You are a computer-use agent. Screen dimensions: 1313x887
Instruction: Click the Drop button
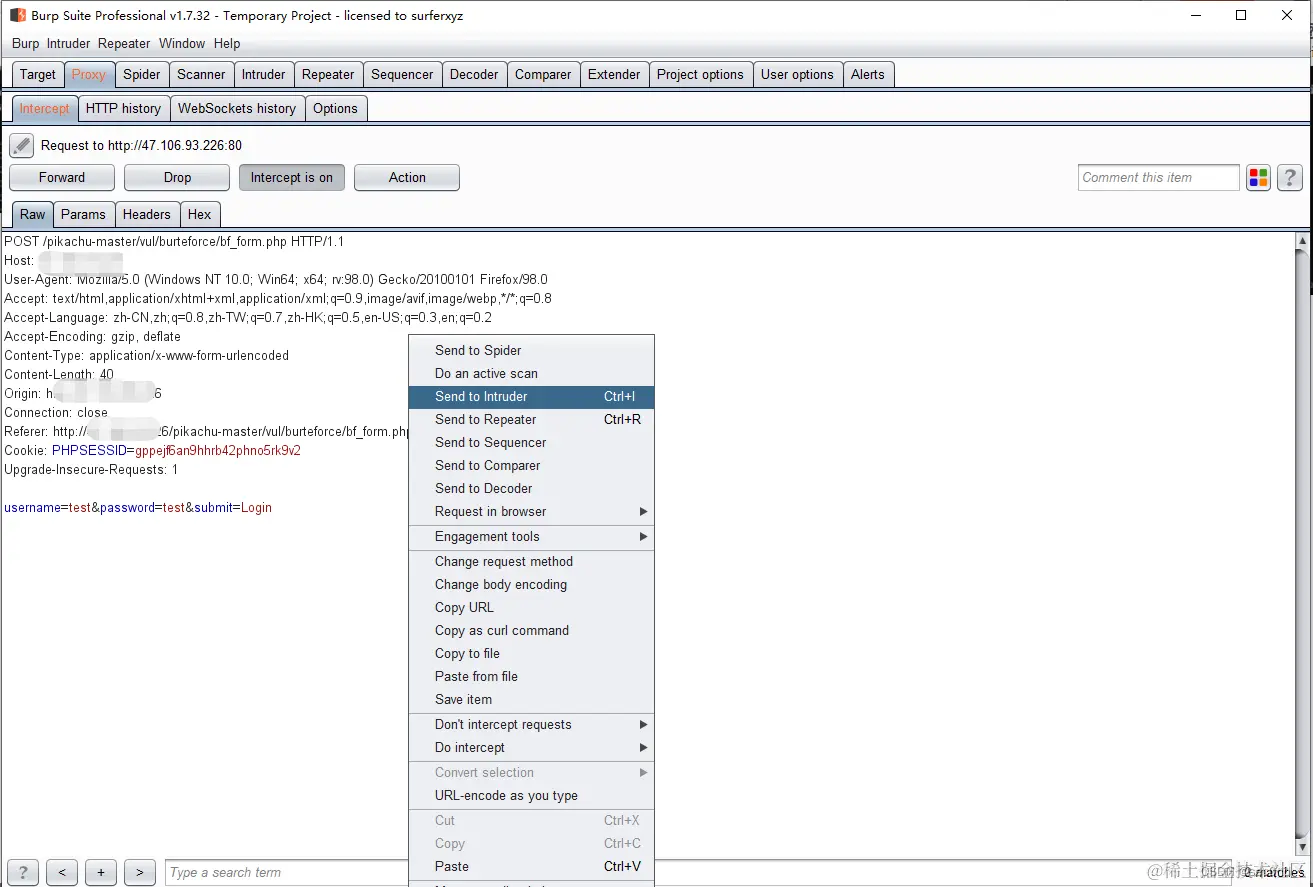[x=177, y=177]
